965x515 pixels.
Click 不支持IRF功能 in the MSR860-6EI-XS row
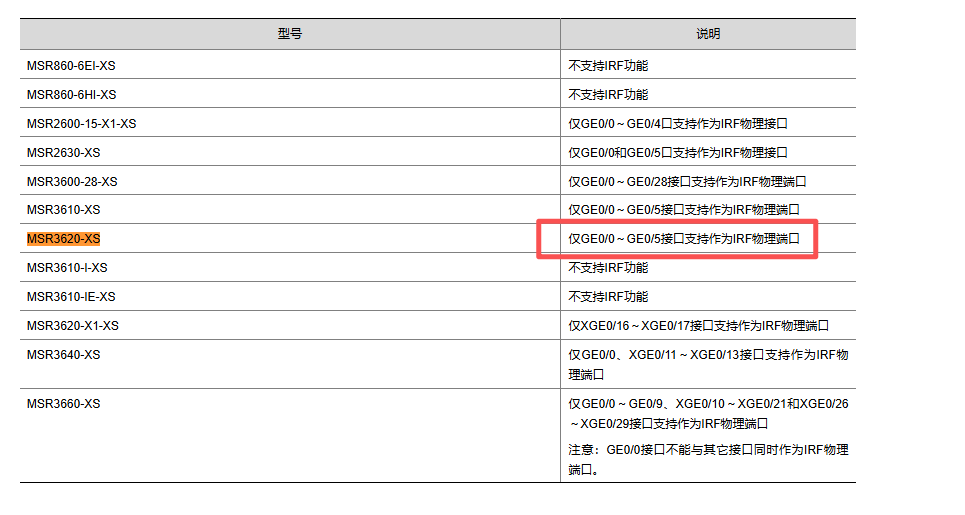coord(608,65)
